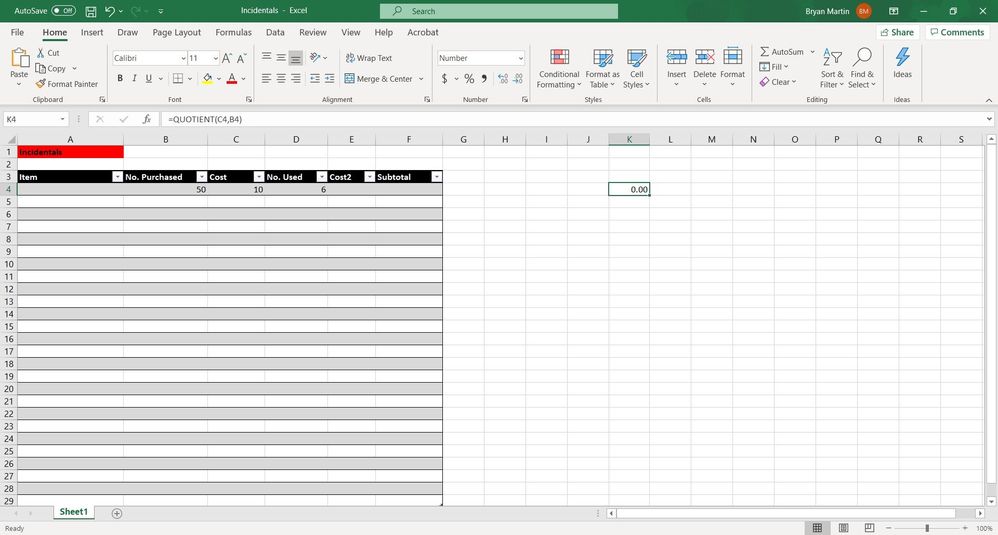Screen dimensions: 998x535
Task: Open the File menu
Action: click(17, 32)
